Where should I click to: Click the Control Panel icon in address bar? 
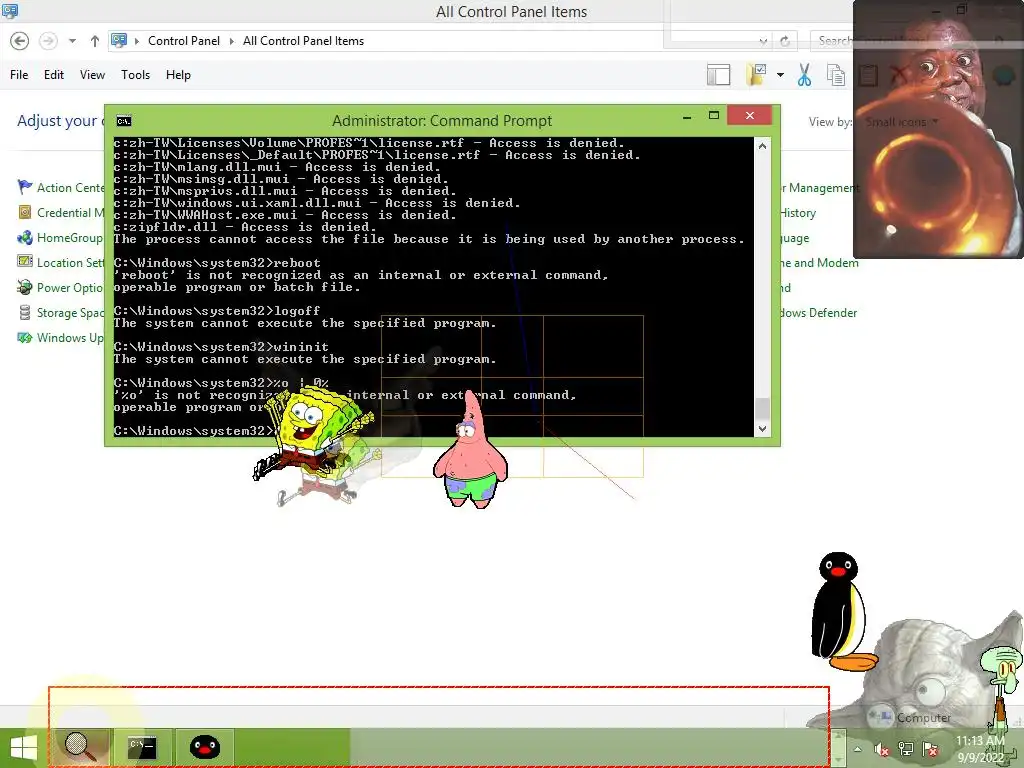119,40
